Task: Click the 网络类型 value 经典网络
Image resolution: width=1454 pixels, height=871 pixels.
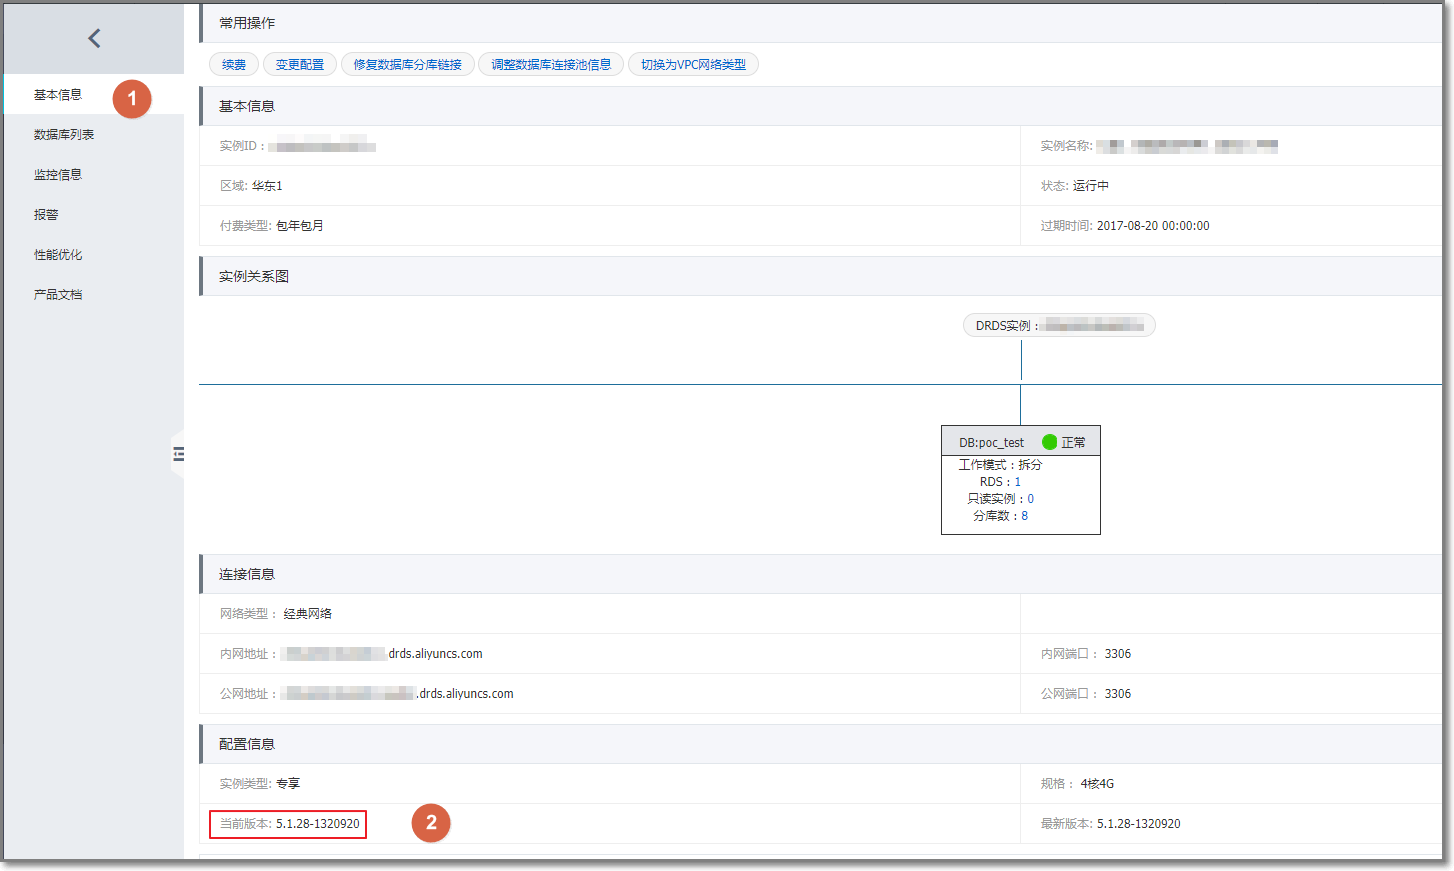Action: point(307,614)
